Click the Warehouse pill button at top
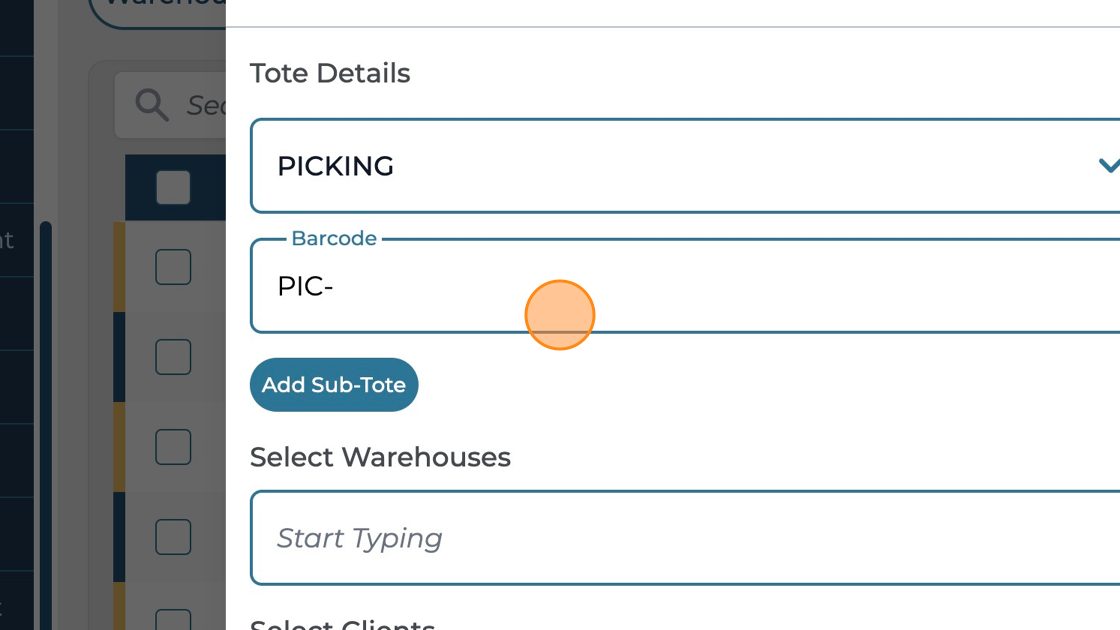 tap(160, 8)
